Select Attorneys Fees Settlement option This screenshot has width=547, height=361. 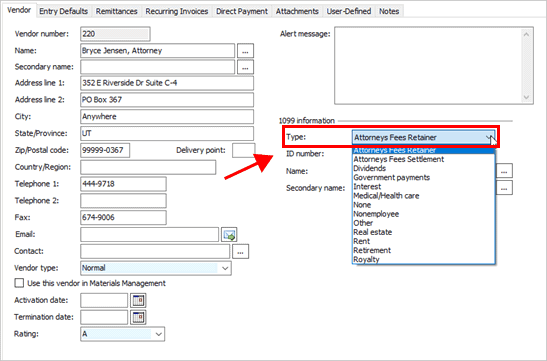(424, 159)
